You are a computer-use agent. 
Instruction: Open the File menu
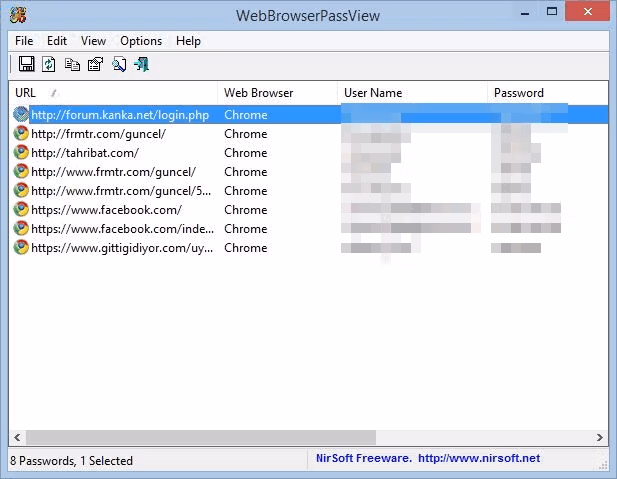[24, 41]
